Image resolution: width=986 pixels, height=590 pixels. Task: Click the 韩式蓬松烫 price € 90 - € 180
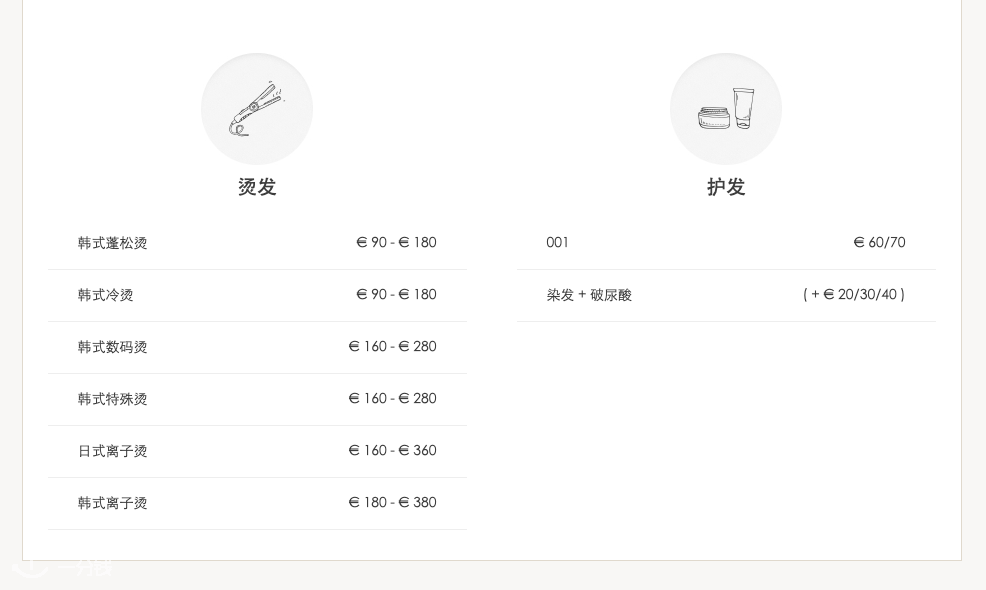396,242
